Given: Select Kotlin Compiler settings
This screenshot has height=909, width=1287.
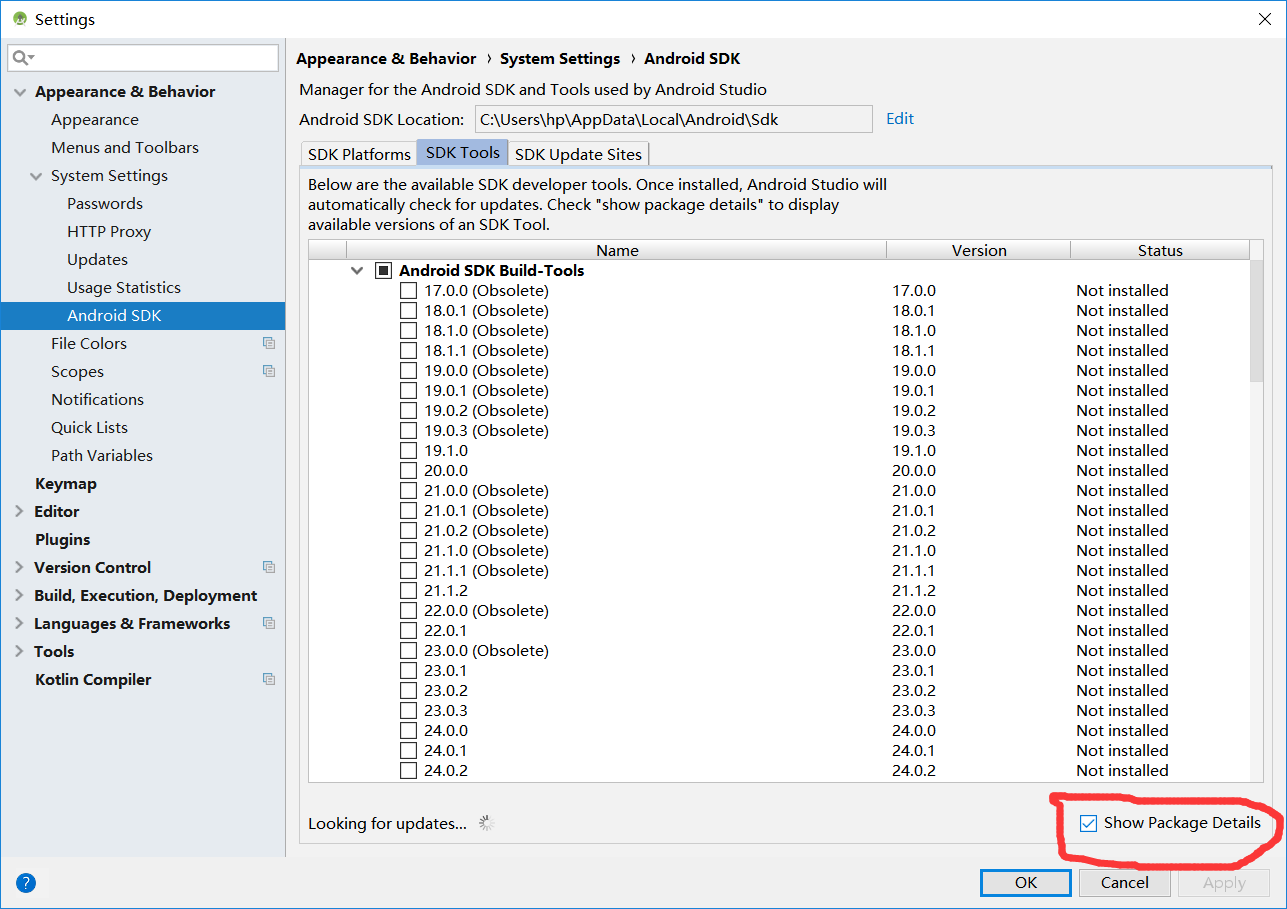Looking at the screenshot, I should (x=93, y=679).
